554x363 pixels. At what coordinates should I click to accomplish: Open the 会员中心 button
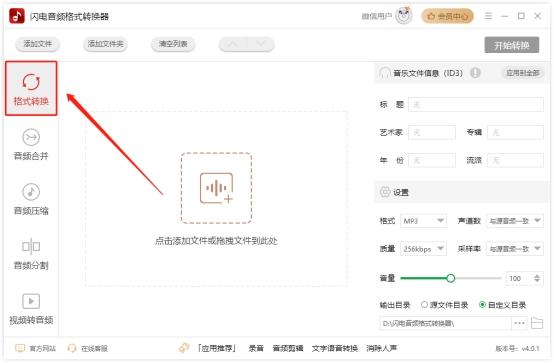pos(447,16)
